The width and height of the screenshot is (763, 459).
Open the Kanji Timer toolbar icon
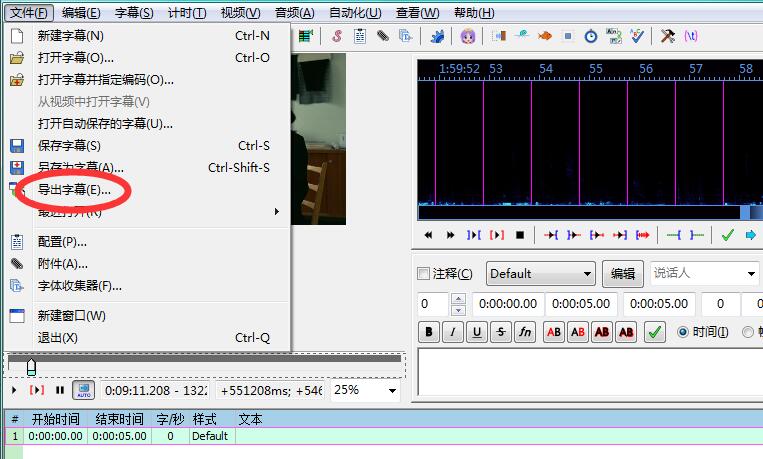tap(614, 36)
